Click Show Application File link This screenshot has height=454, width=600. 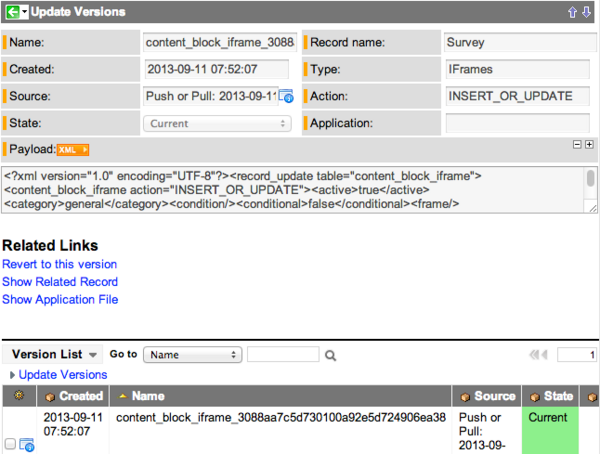(x=60, y=299)
